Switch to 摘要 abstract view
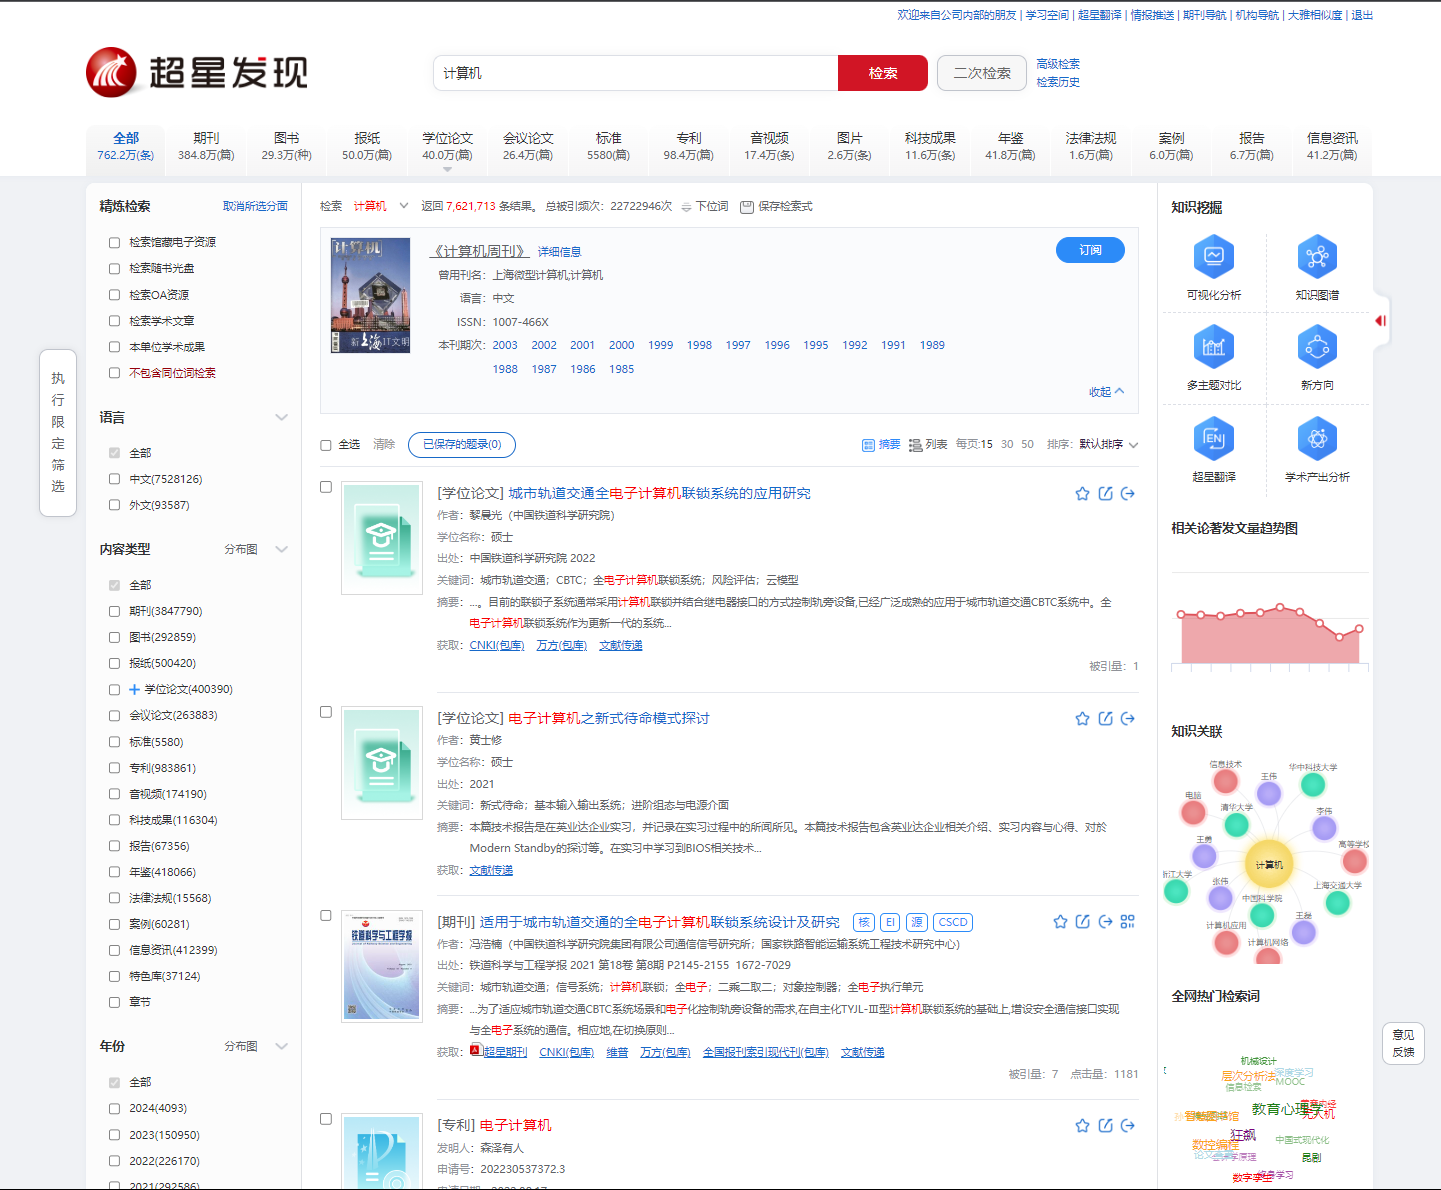 coord(881,445)
